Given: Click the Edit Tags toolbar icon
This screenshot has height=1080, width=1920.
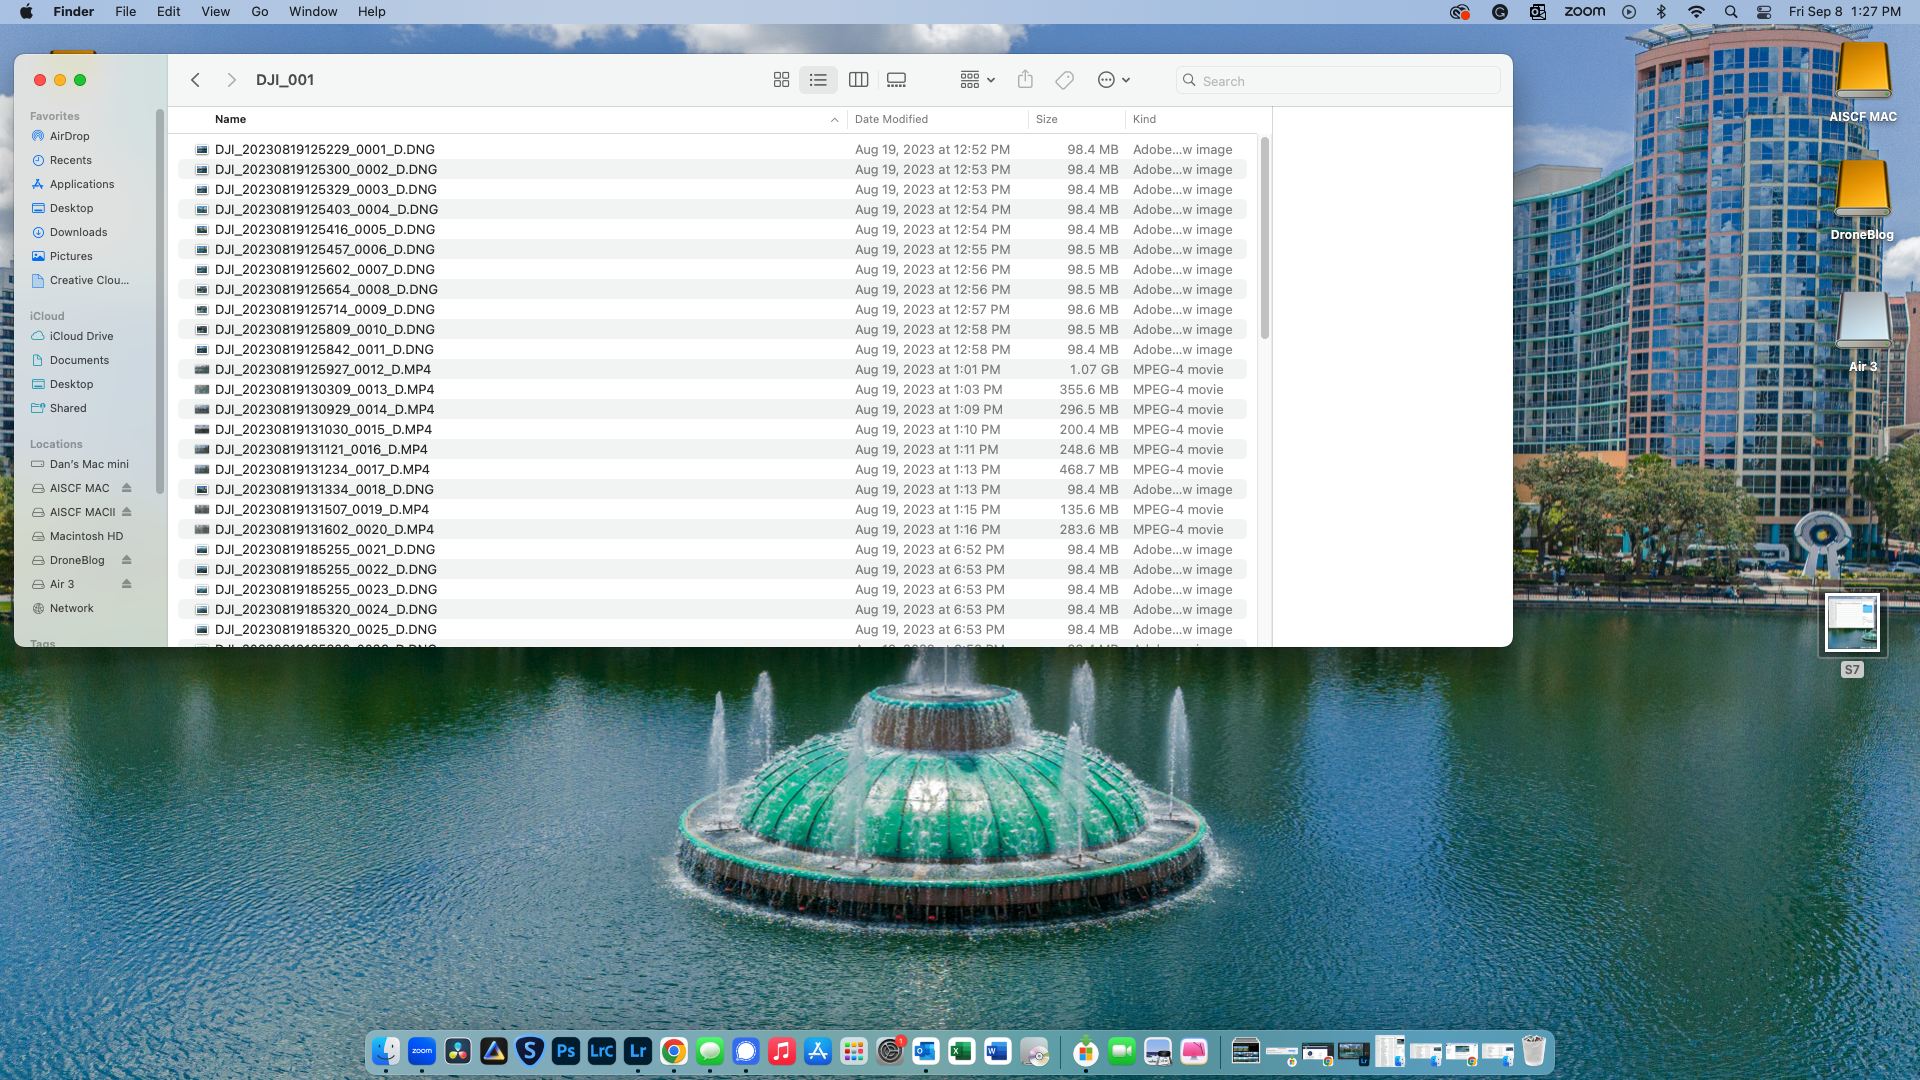Looking at the screenshot, I should click(1064, 80).
